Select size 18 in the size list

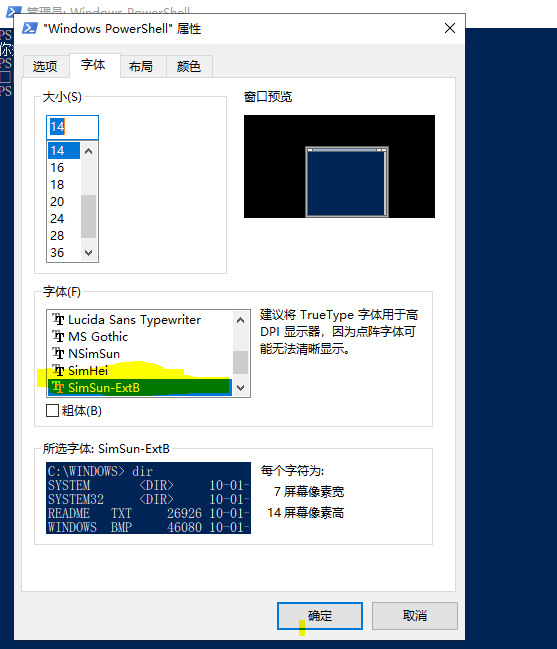64,185
